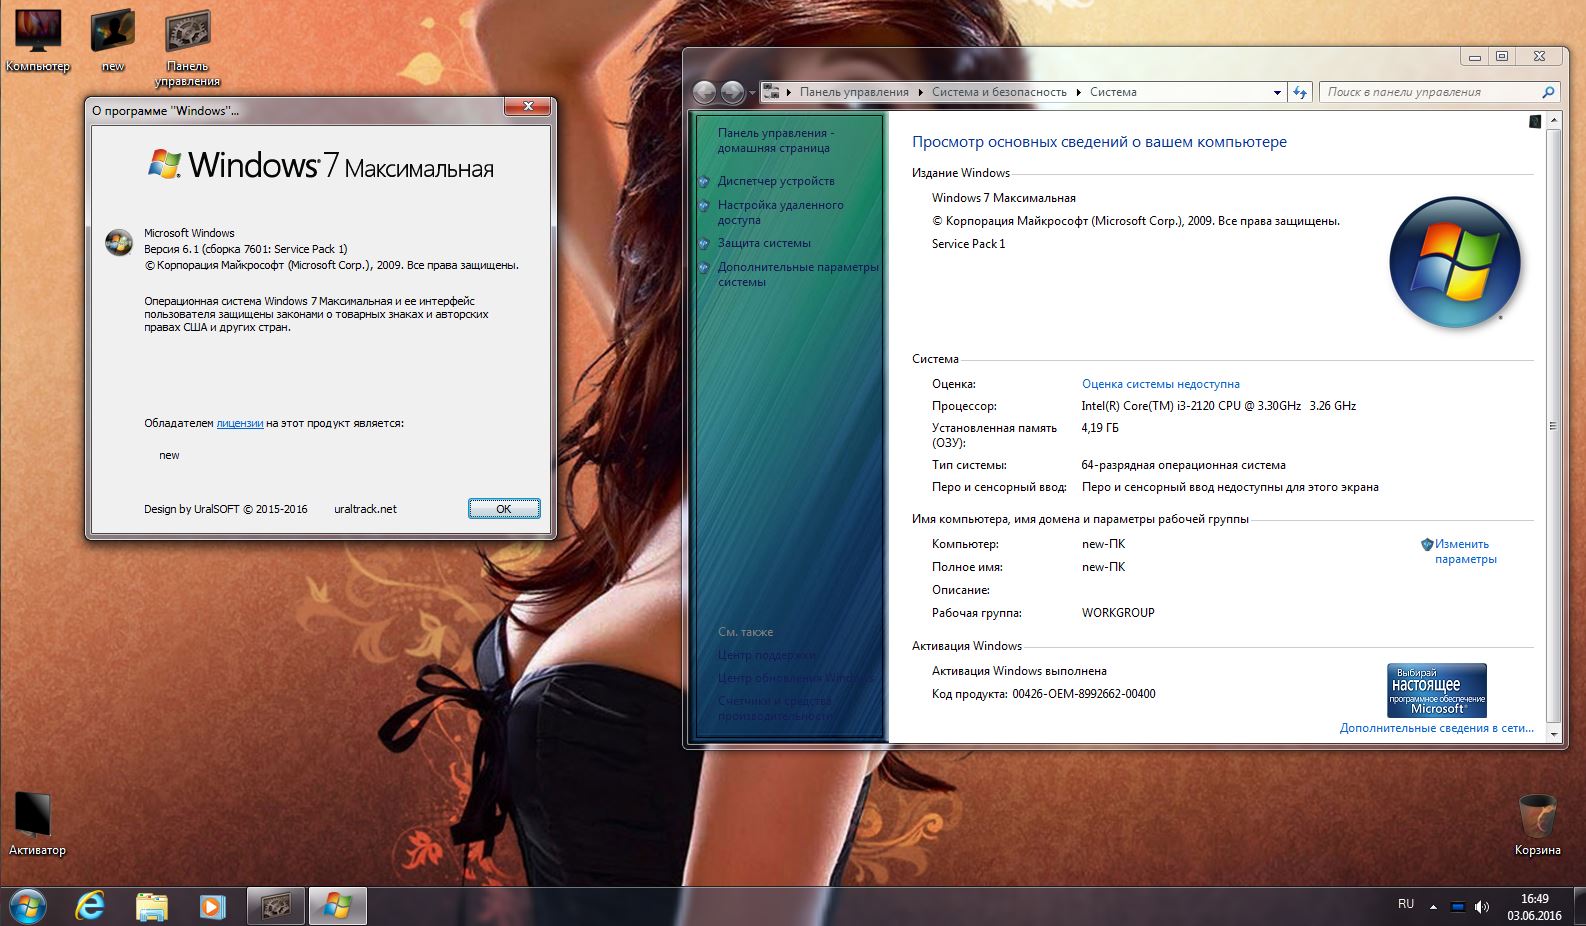The image size is (1586, 926).
Task: Refresh the System page
Action: [1300, 92]
